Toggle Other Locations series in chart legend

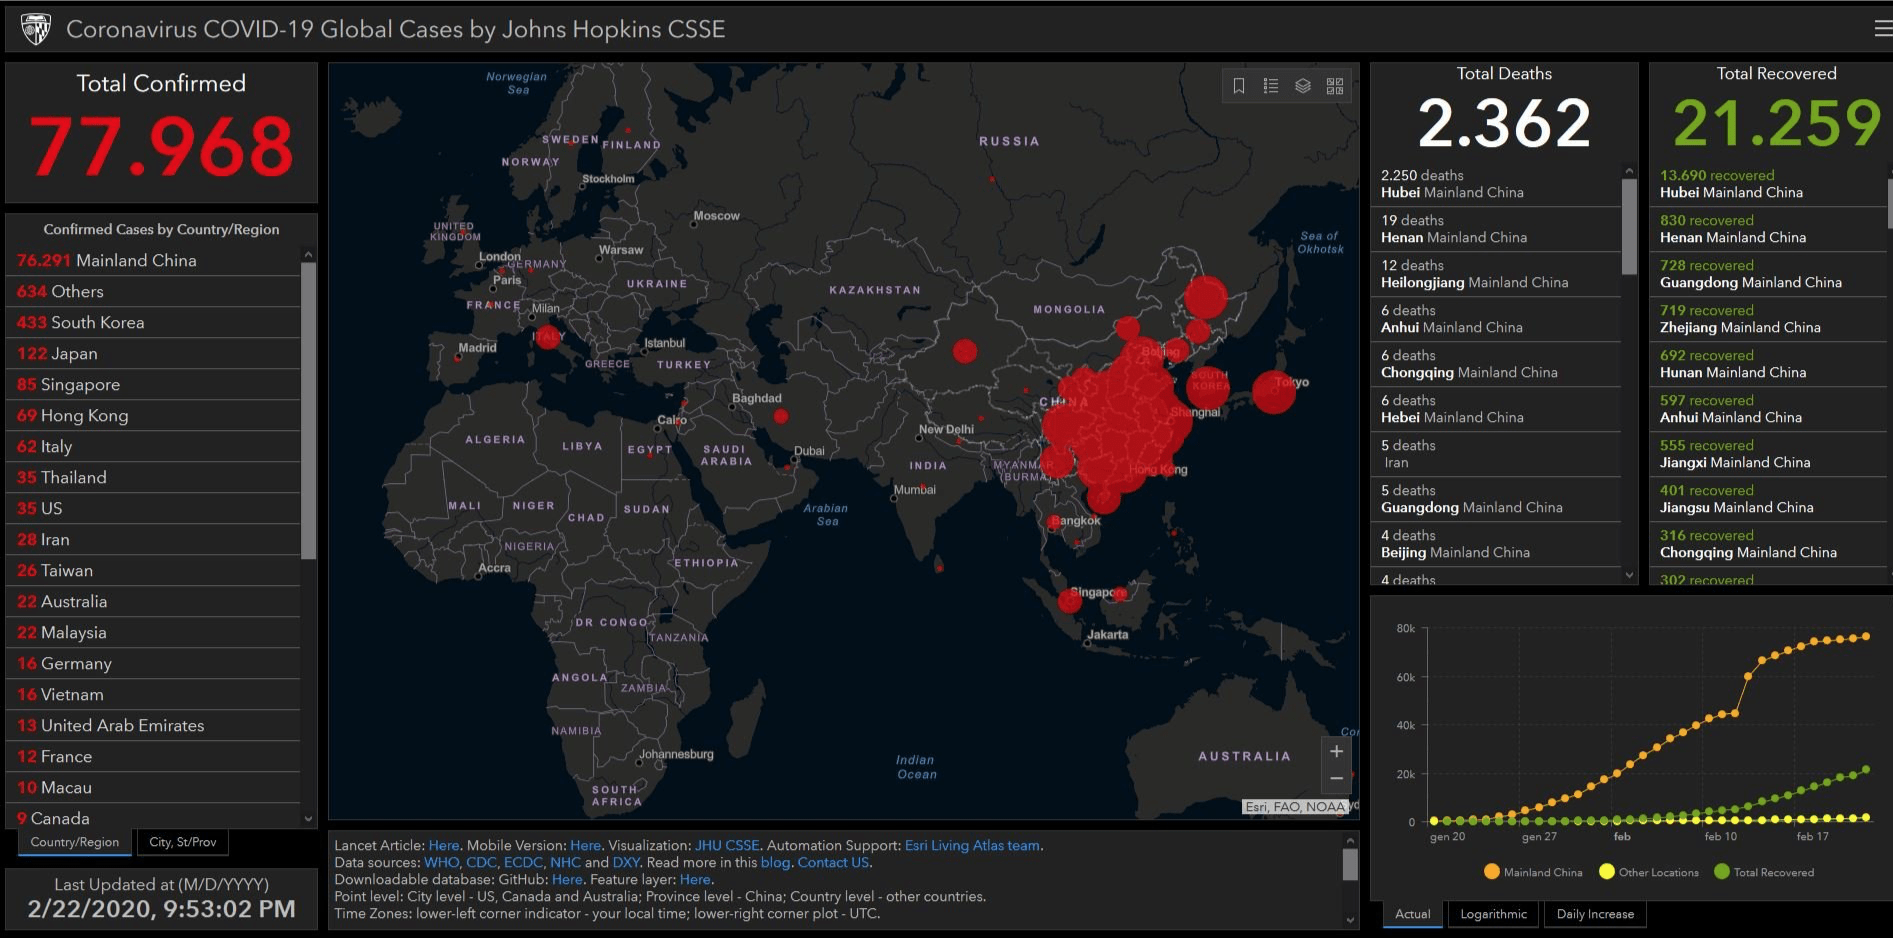tap(1649, 872)
